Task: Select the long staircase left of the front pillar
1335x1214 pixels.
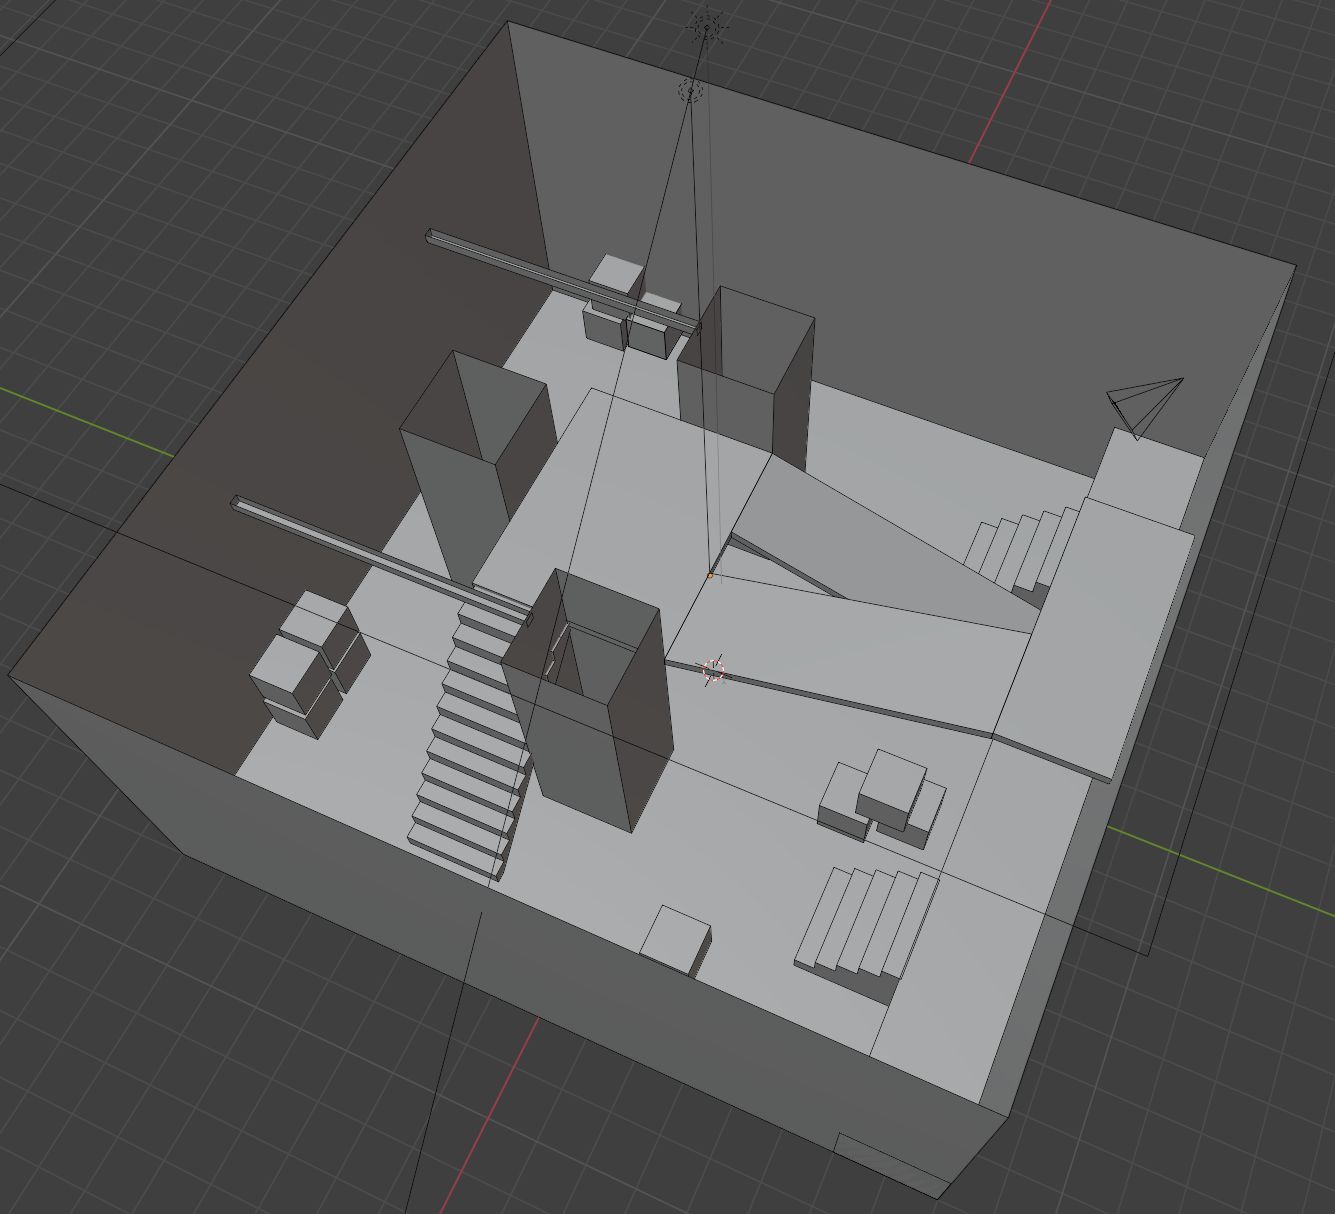Action: pyautogui.click(x=470, y=740)
